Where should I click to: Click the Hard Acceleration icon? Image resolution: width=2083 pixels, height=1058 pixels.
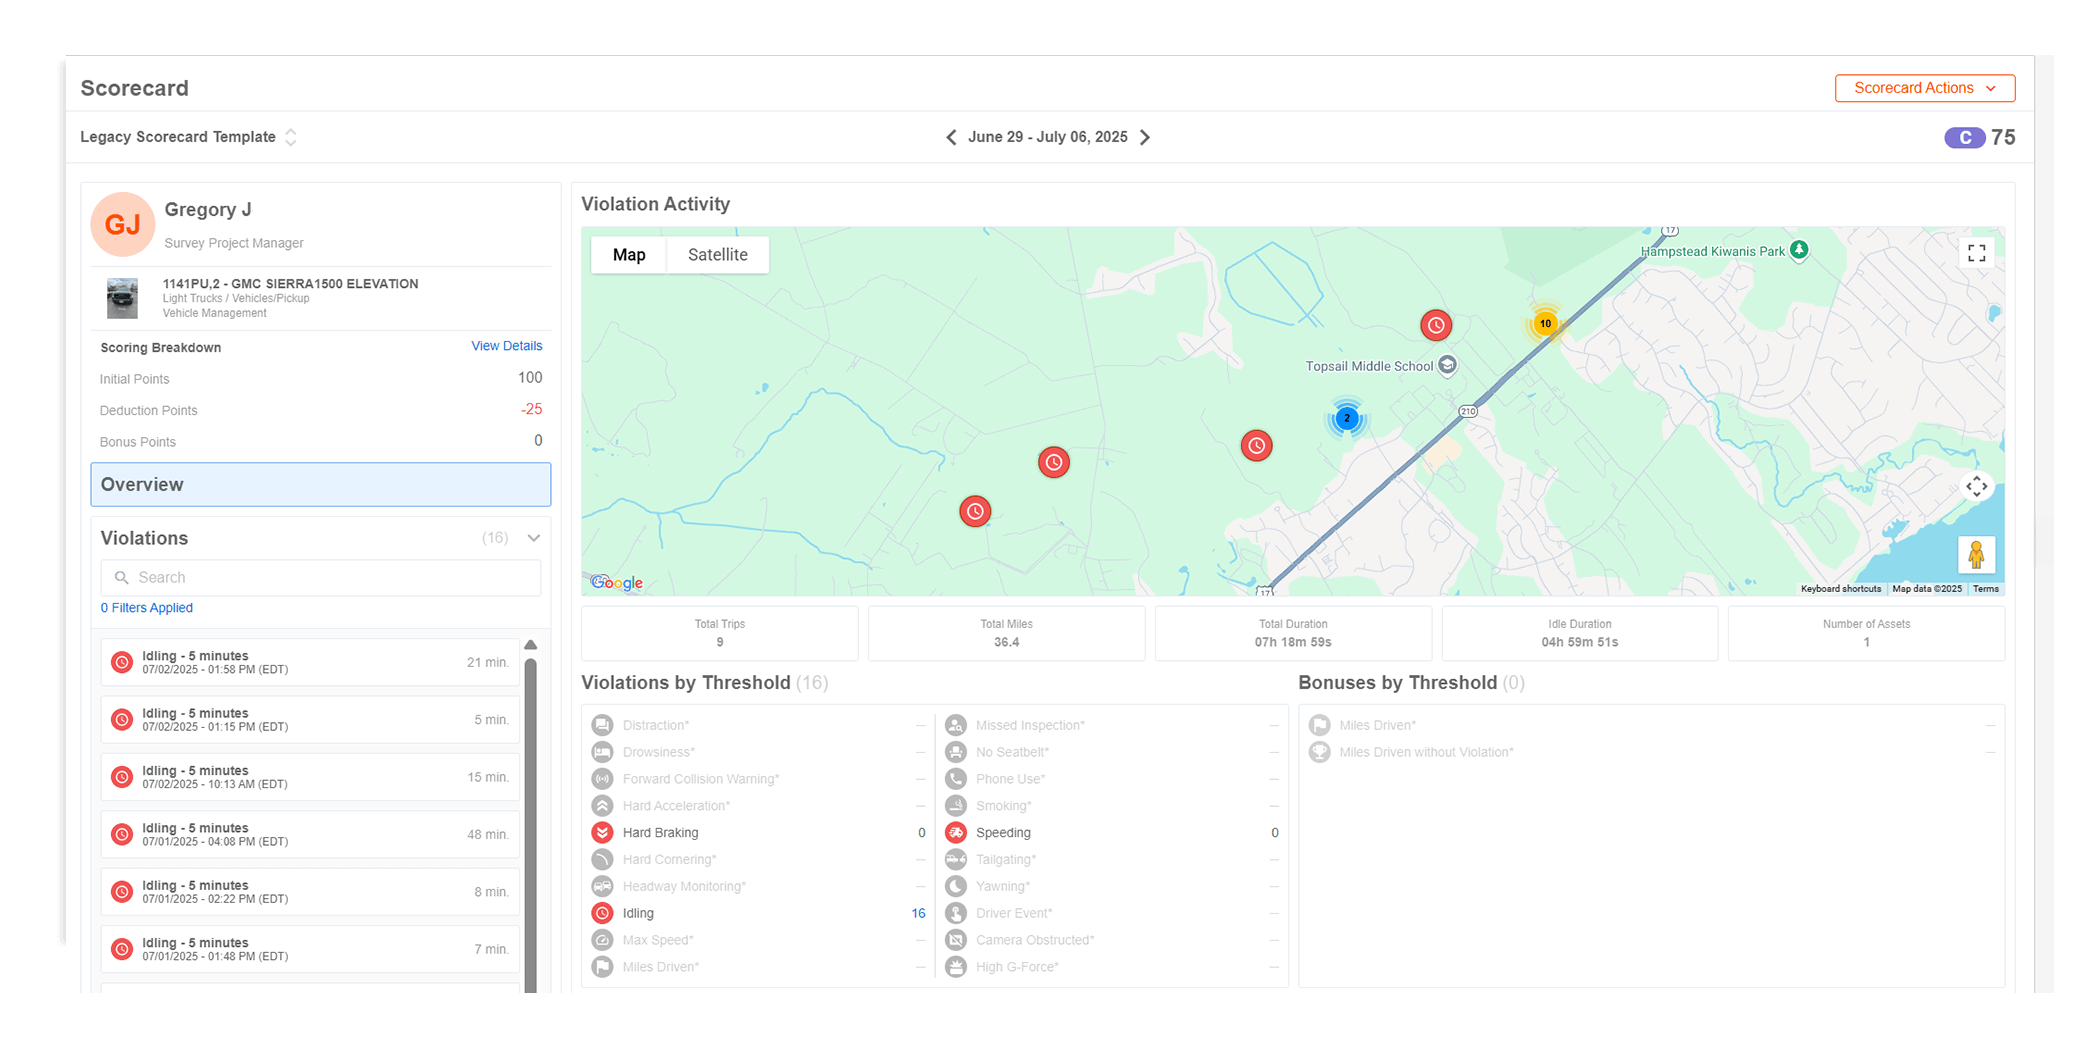click(x=602, y=806)
